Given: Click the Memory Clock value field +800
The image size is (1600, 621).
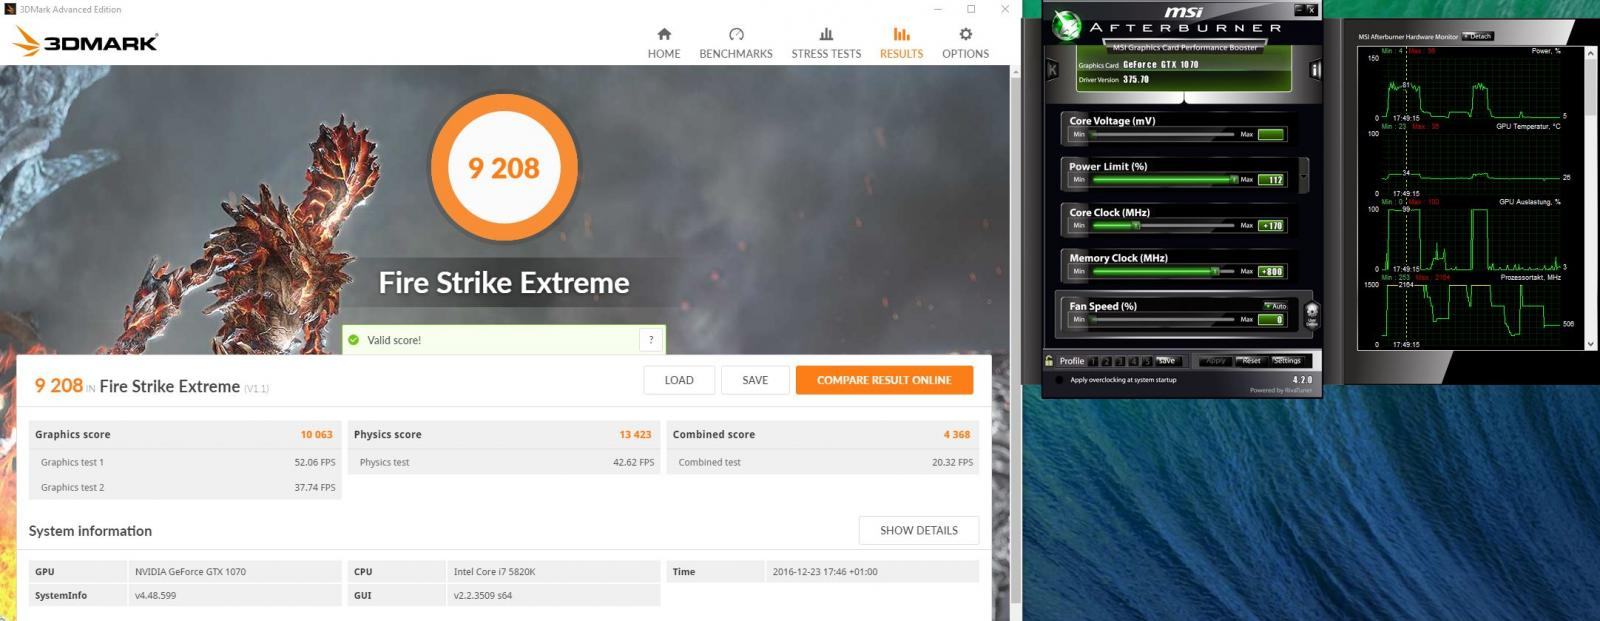Looking at the screenshot, I should pyautogui.click(x=1271, y=271).
